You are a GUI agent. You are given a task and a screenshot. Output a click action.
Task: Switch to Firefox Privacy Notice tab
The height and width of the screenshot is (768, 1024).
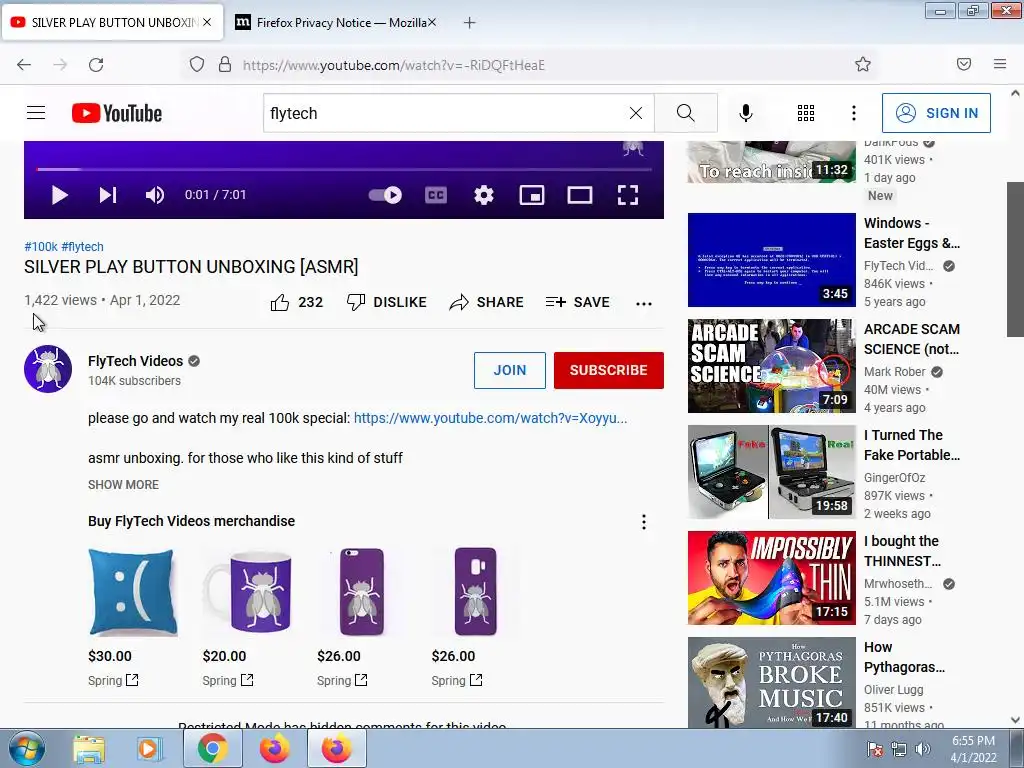[x=336, y=22]
